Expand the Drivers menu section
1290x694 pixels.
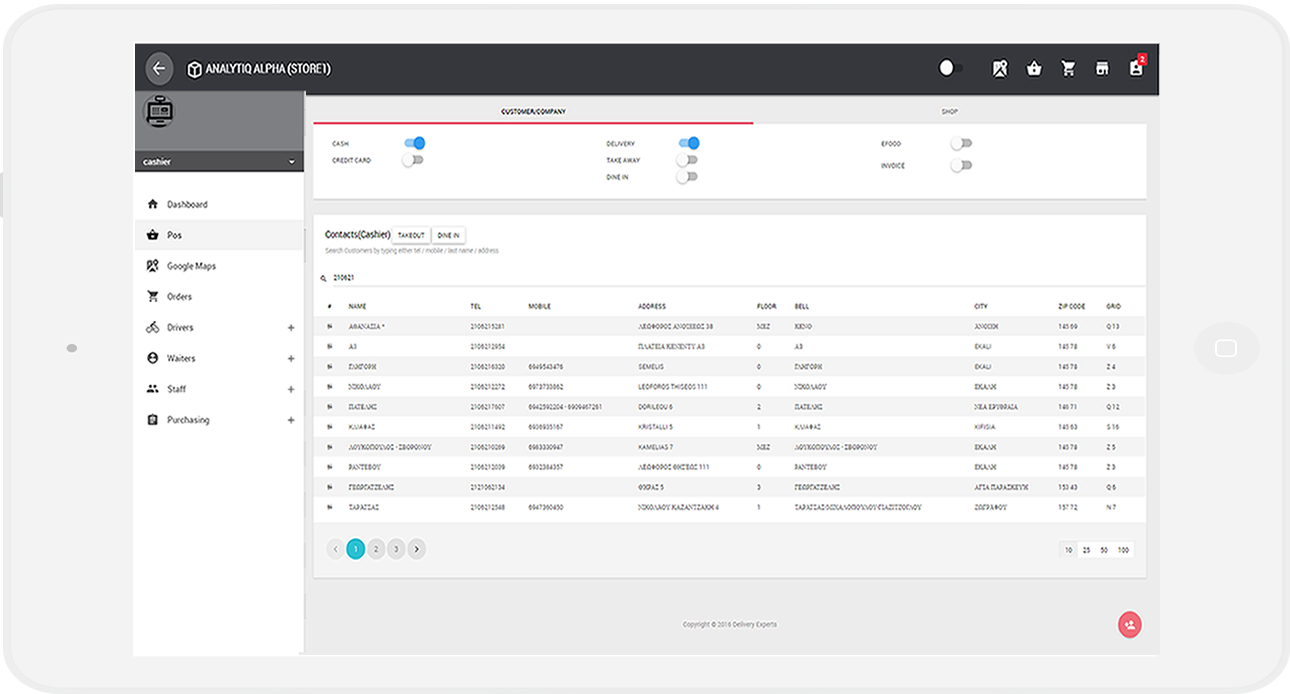(291, 328)
